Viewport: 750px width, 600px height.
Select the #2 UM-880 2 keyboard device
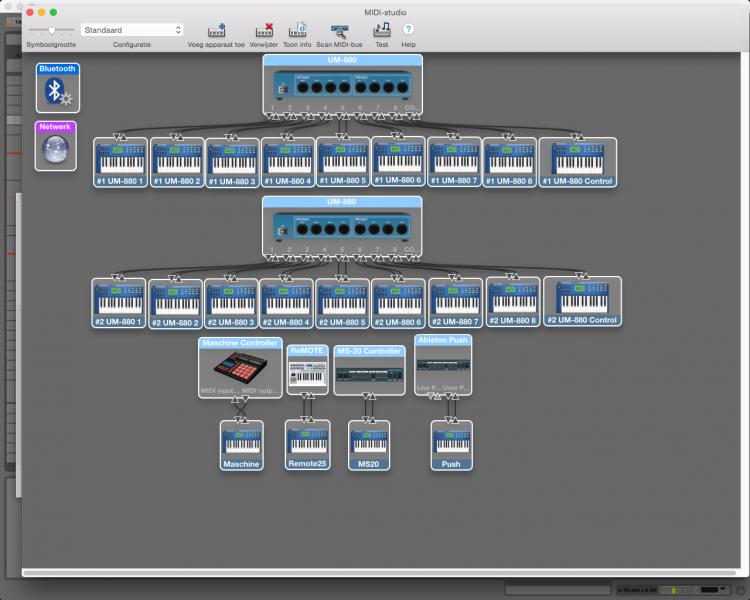(x=176, y=304)
